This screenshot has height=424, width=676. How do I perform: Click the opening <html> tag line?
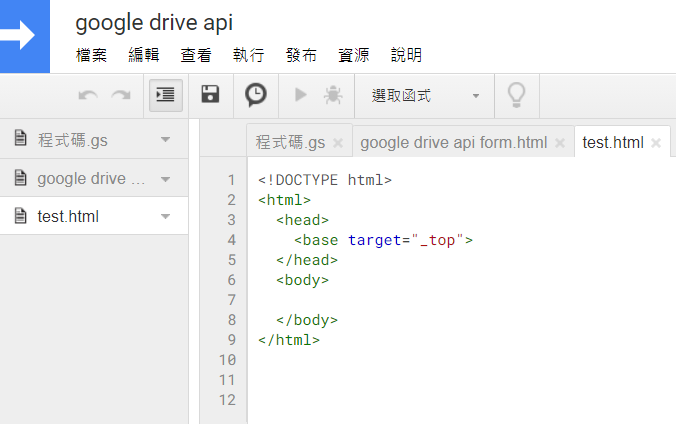point(285,200)
